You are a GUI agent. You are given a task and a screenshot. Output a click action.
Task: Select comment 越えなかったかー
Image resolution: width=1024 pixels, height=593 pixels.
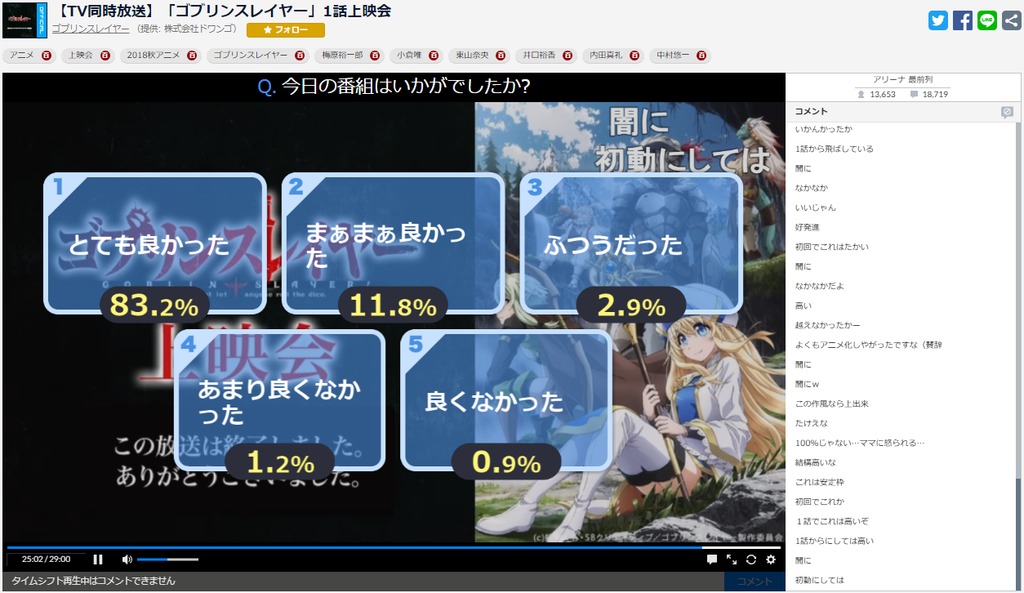827,325
